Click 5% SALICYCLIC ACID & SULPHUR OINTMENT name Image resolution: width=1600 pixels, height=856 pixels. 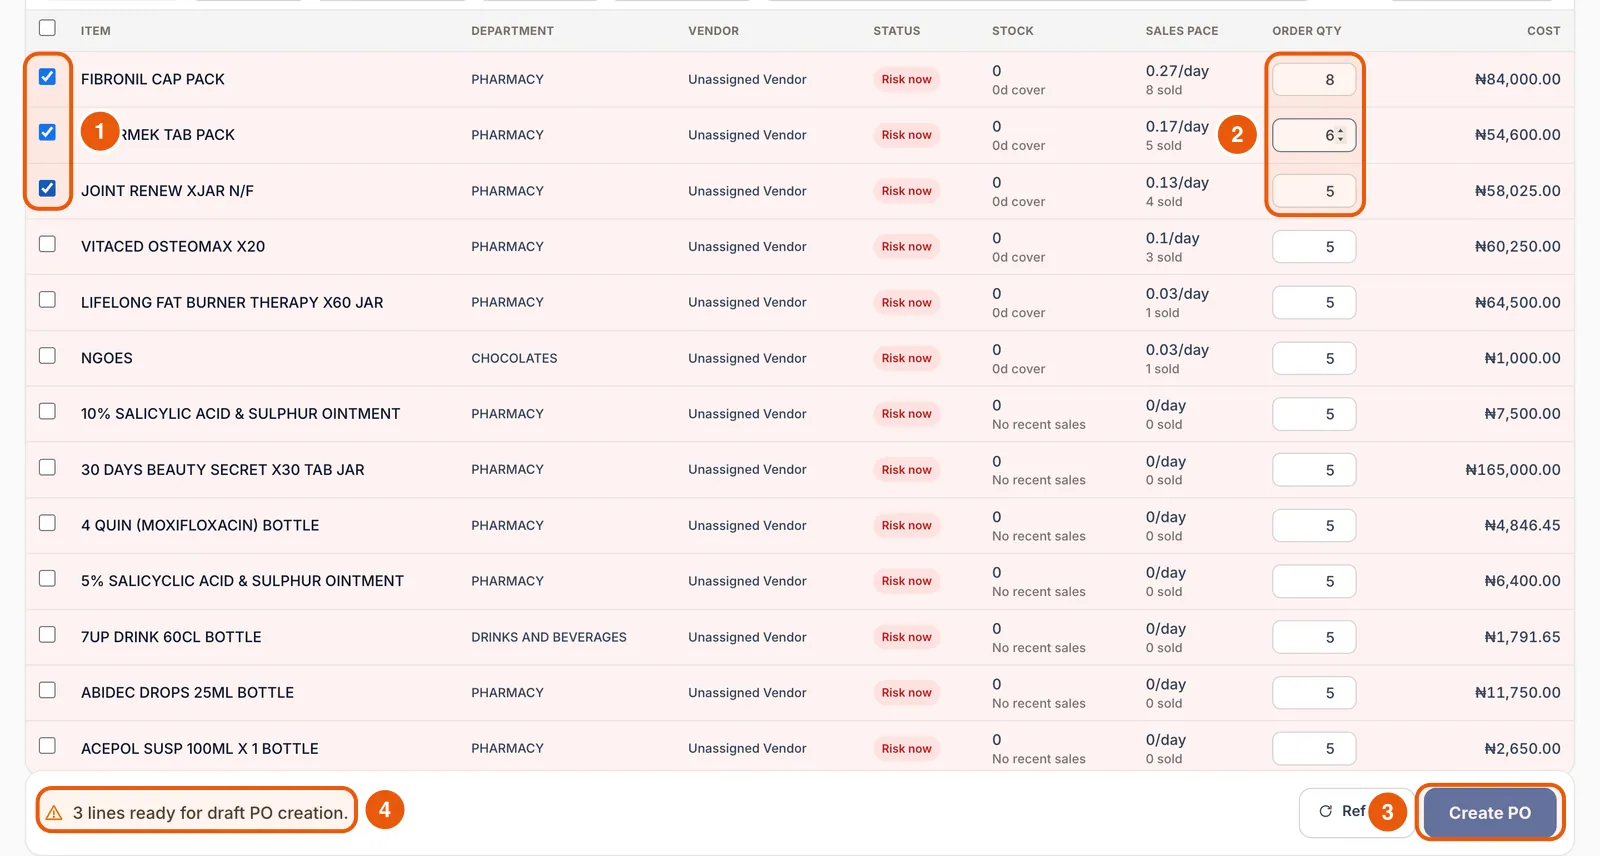click(242, 581)
